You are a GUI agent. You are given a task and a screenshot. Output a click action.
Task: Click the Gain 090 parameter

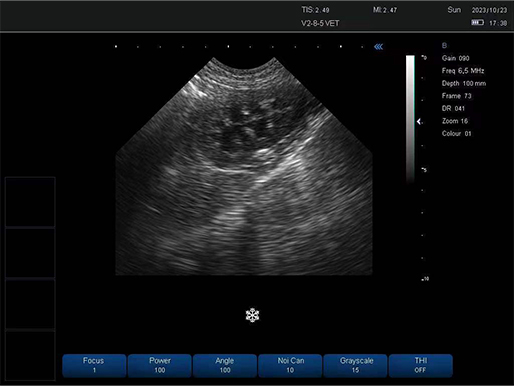(455, 58)
